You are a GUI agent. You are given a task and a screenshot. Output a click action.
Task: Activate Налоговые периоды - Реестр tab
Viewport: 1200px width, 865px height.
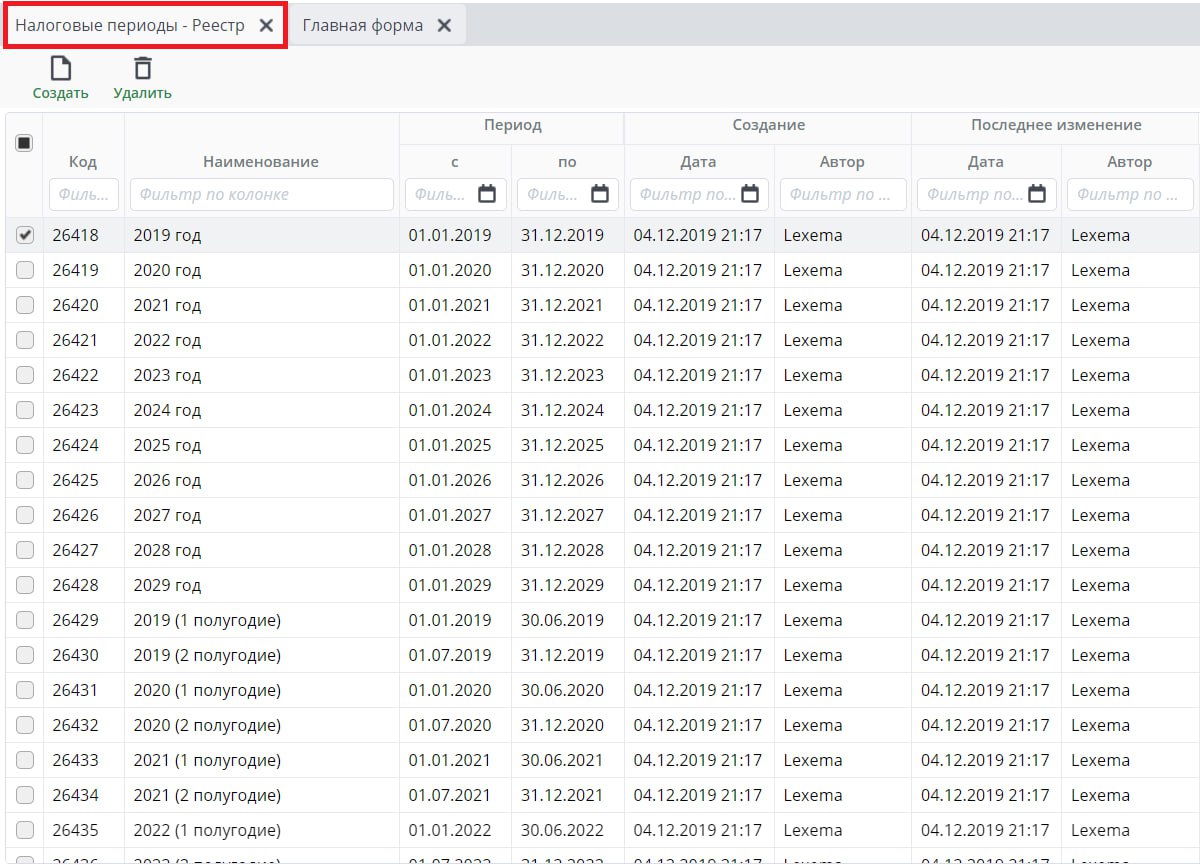pos(130,26)
